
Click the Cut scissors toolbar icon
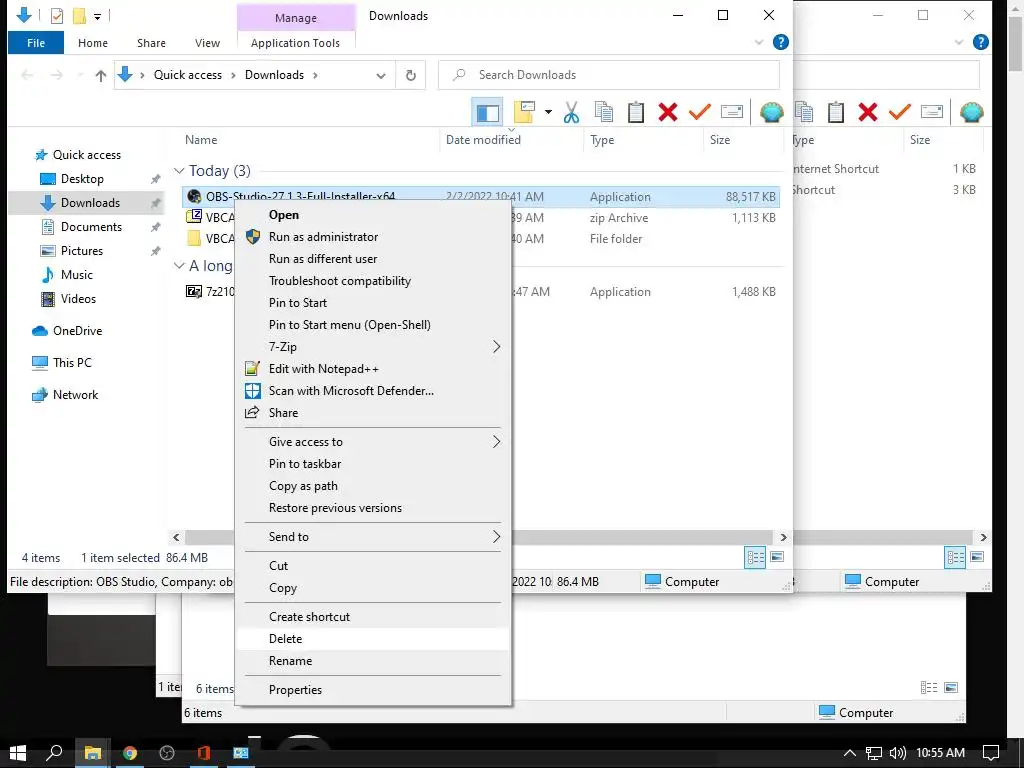click(571, 112)
